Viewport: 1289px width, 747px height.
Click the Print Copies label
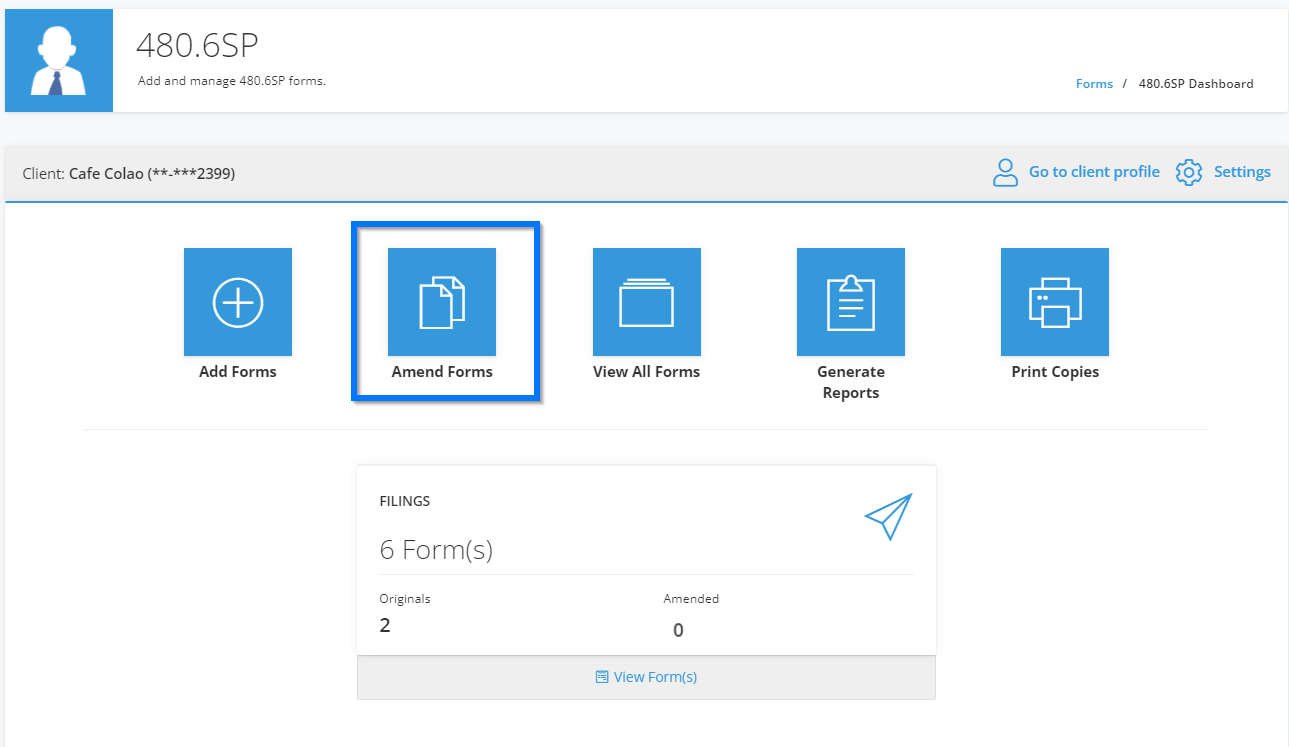click(1055, 372)
